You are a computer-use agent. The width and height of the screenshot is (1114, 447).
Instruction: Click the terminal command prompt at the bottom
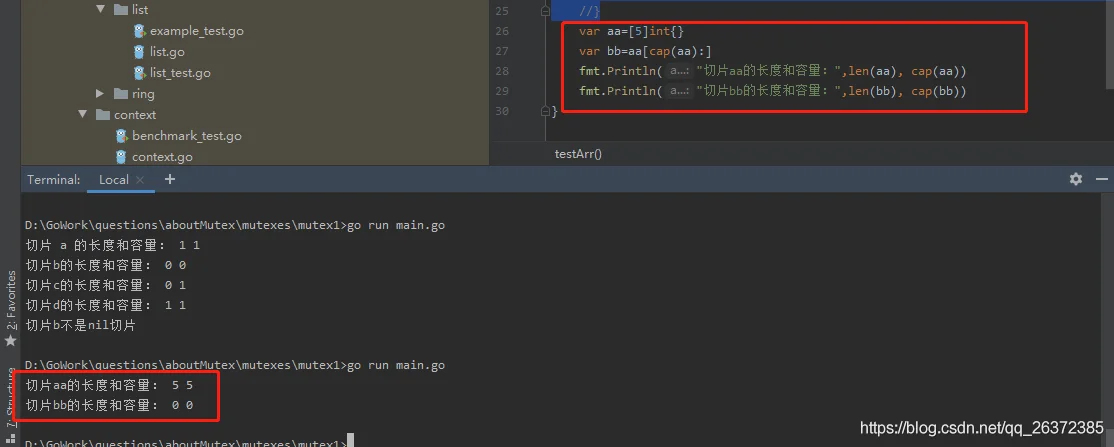[348, 442]
